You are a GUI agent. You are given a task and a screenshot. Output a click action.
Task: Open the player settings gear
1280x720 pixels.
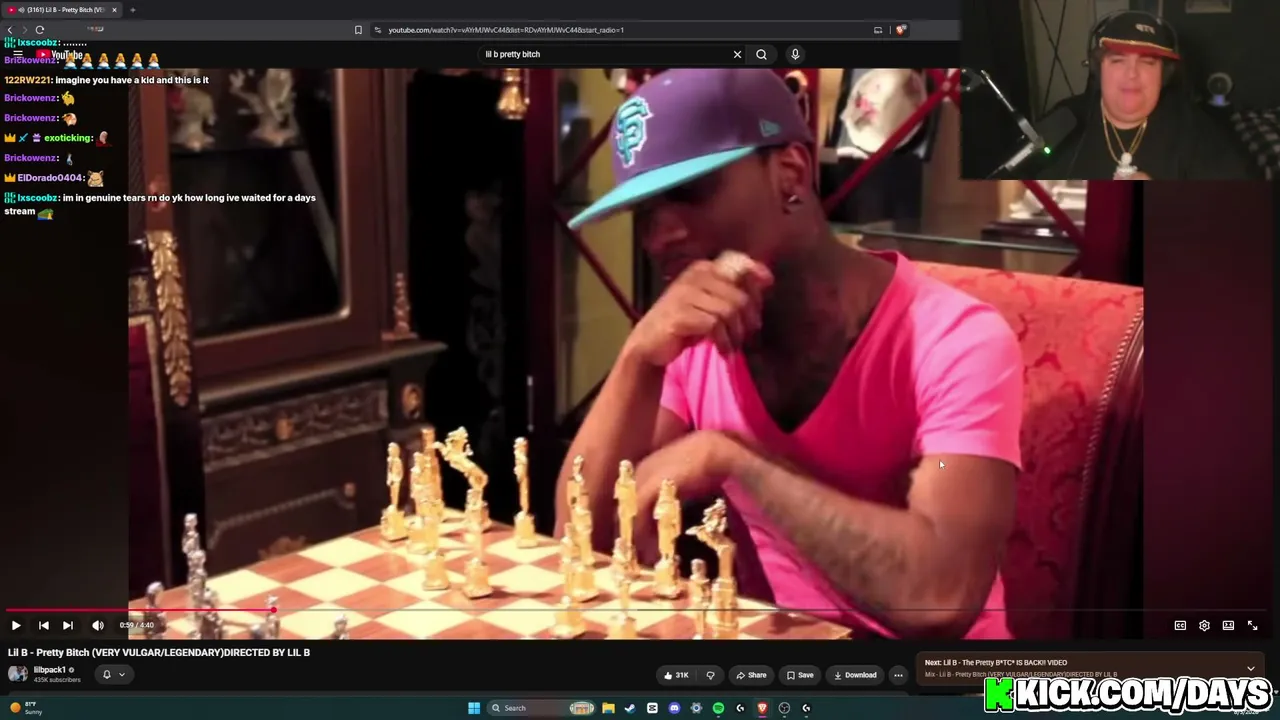point(1204,625)
